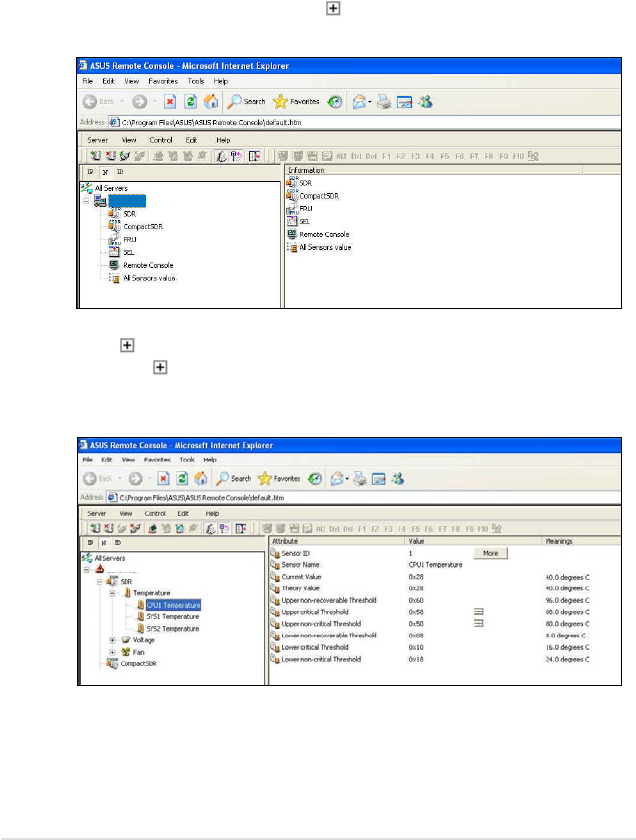636x840 pixels.
Task: Click edit icon for Upper non-critical Threshold
Action: click(x=478, y=623)
